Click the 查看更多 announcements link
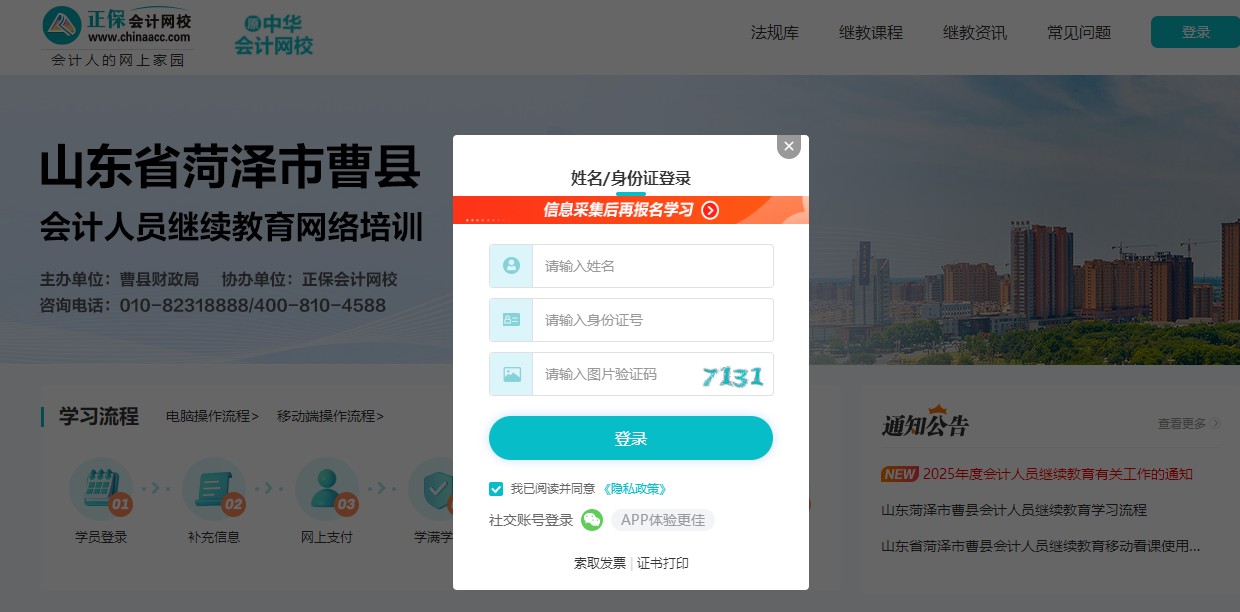 point(1184,424)
